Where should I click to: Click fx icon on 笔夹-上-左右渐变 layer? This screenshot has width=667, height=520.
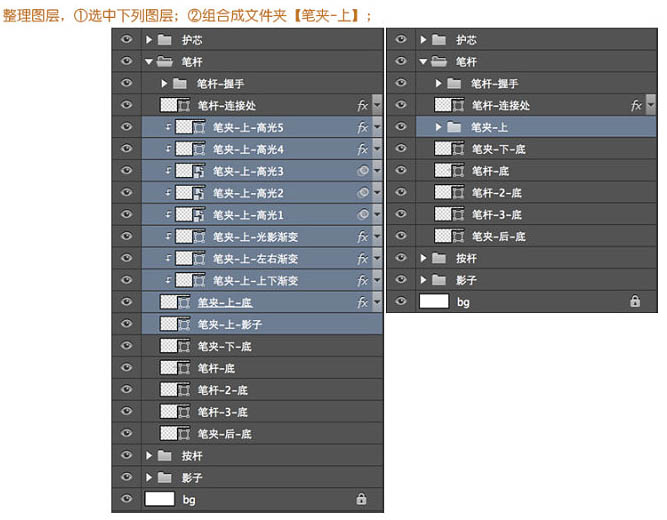[362, 258]
